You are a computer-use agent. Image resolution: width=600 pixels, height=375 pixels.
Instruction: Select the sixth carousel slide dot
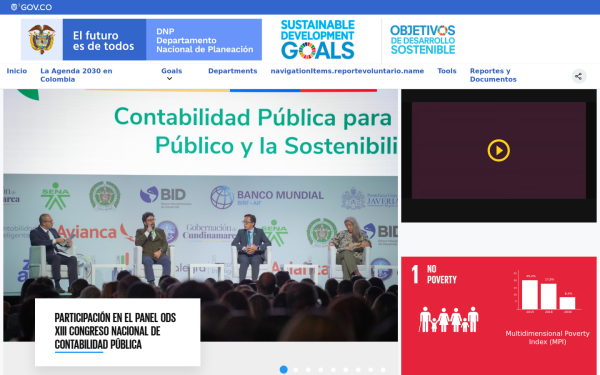(346, 370)
